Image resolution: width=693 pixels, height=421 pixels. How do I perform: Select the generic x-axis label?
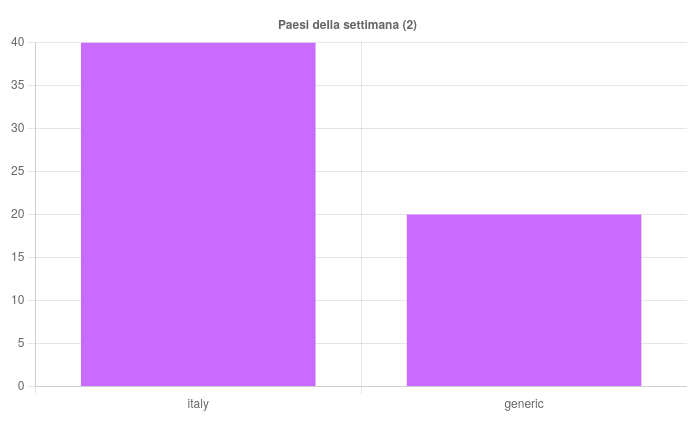point(524,404)
